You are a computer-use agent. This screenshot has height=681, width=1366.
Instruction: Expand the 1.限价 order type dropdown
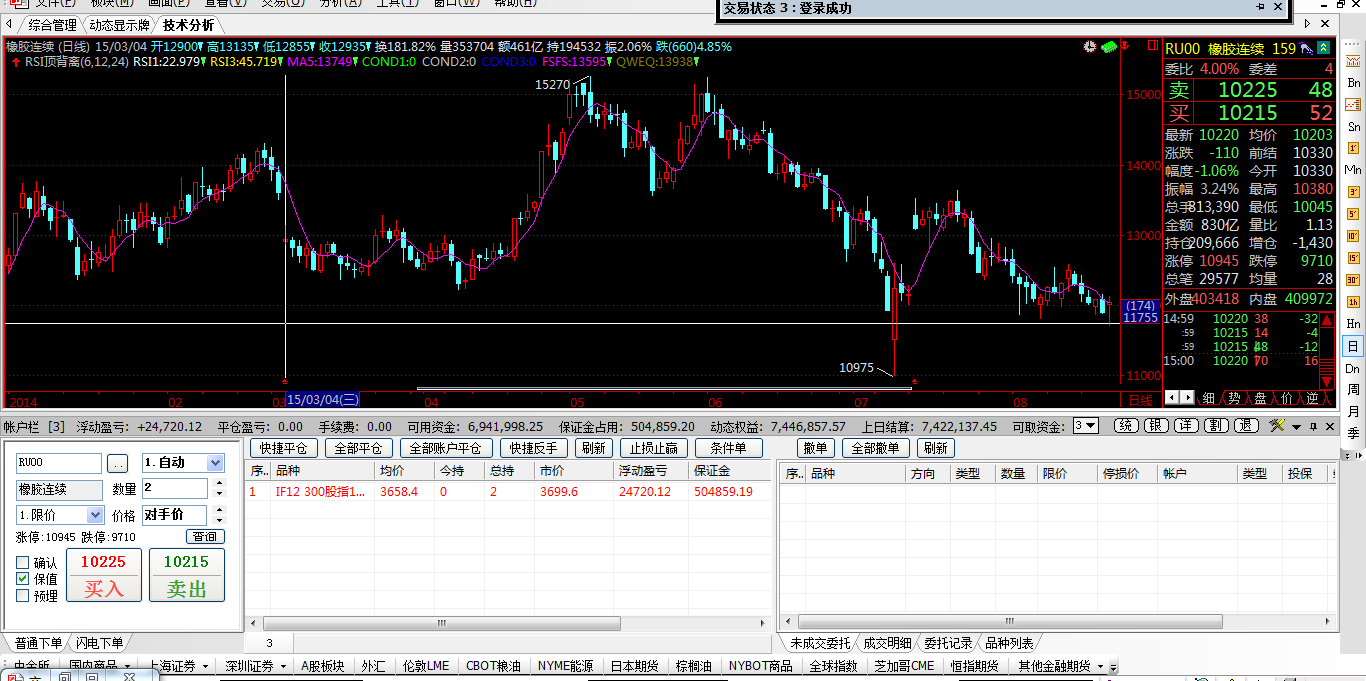(95, 515)
